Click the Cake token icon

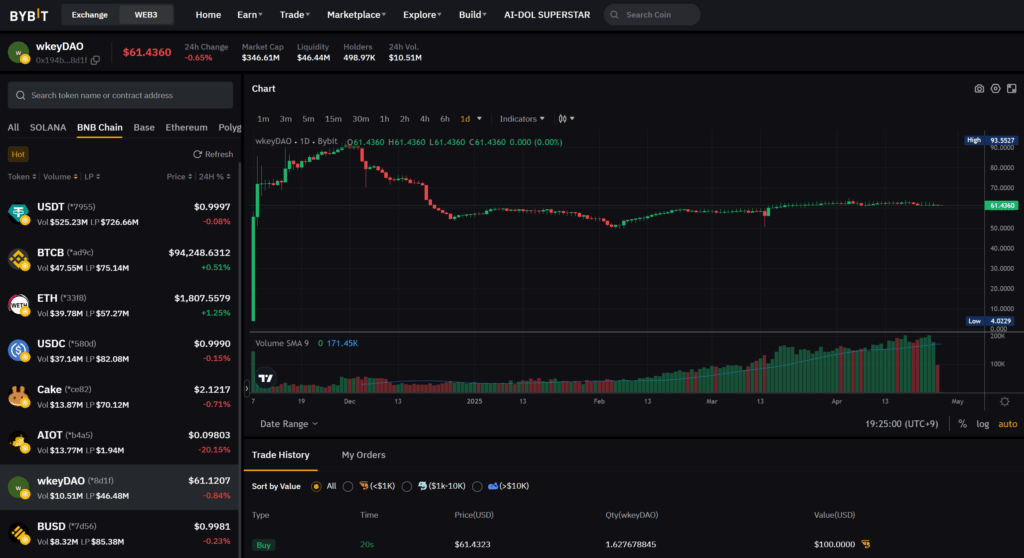click(18, 397)
